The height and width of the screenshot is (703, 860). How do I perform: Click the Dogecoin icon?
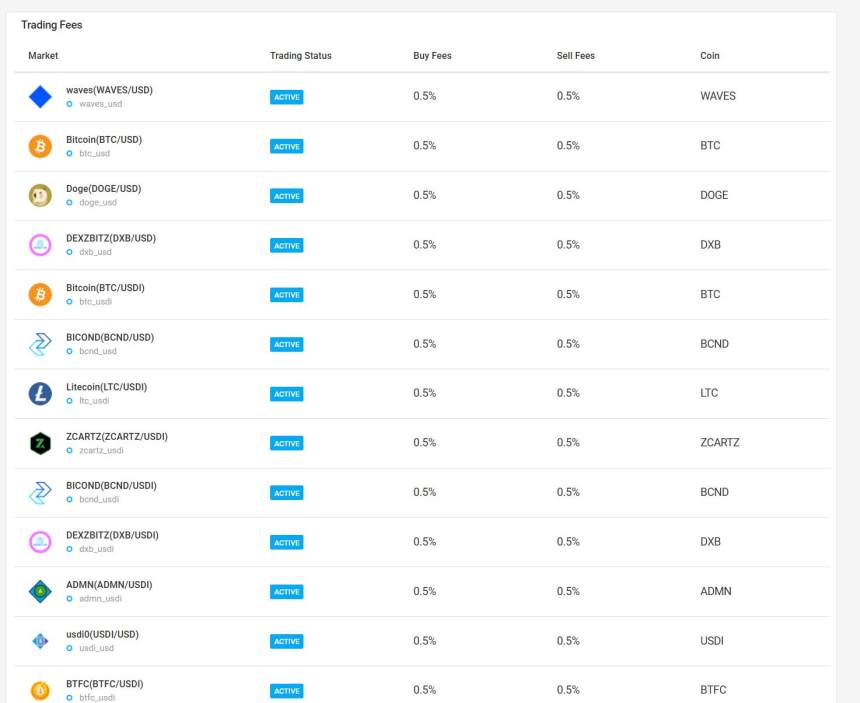point(40,196)
